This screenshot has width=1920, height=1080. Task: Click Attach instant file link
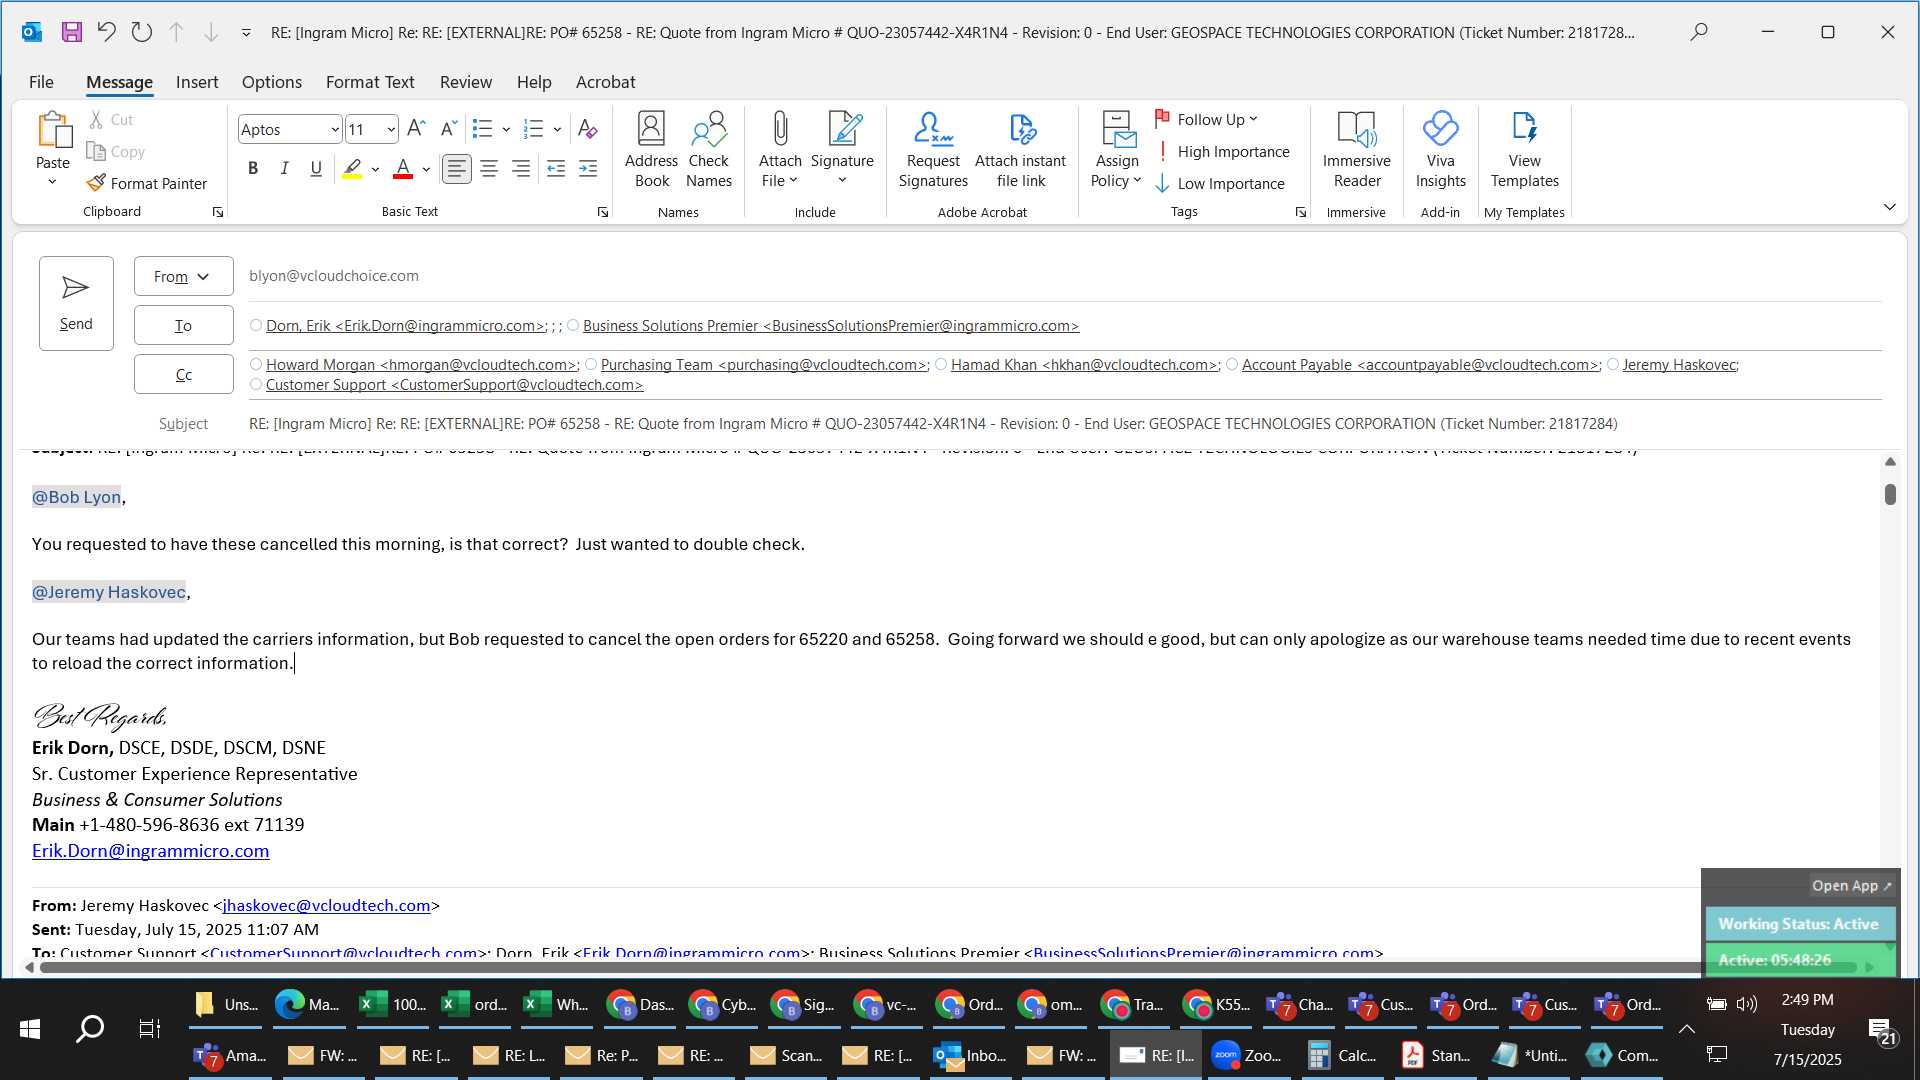click(1020, 150)
